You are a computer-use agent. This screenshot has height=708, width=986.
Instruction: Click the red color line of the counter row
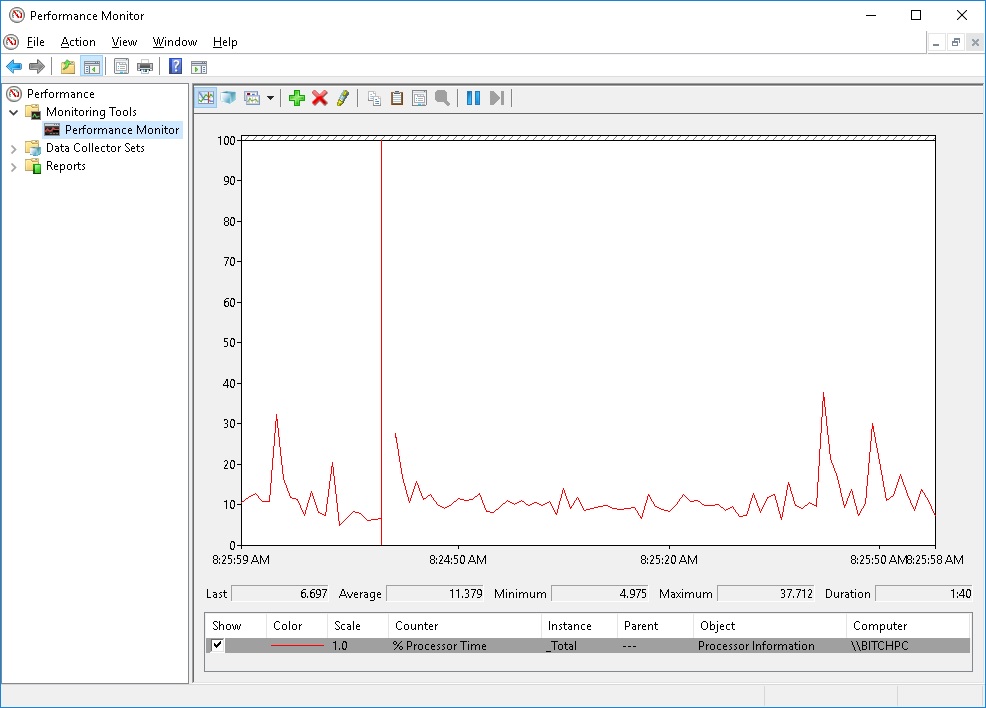297,646
